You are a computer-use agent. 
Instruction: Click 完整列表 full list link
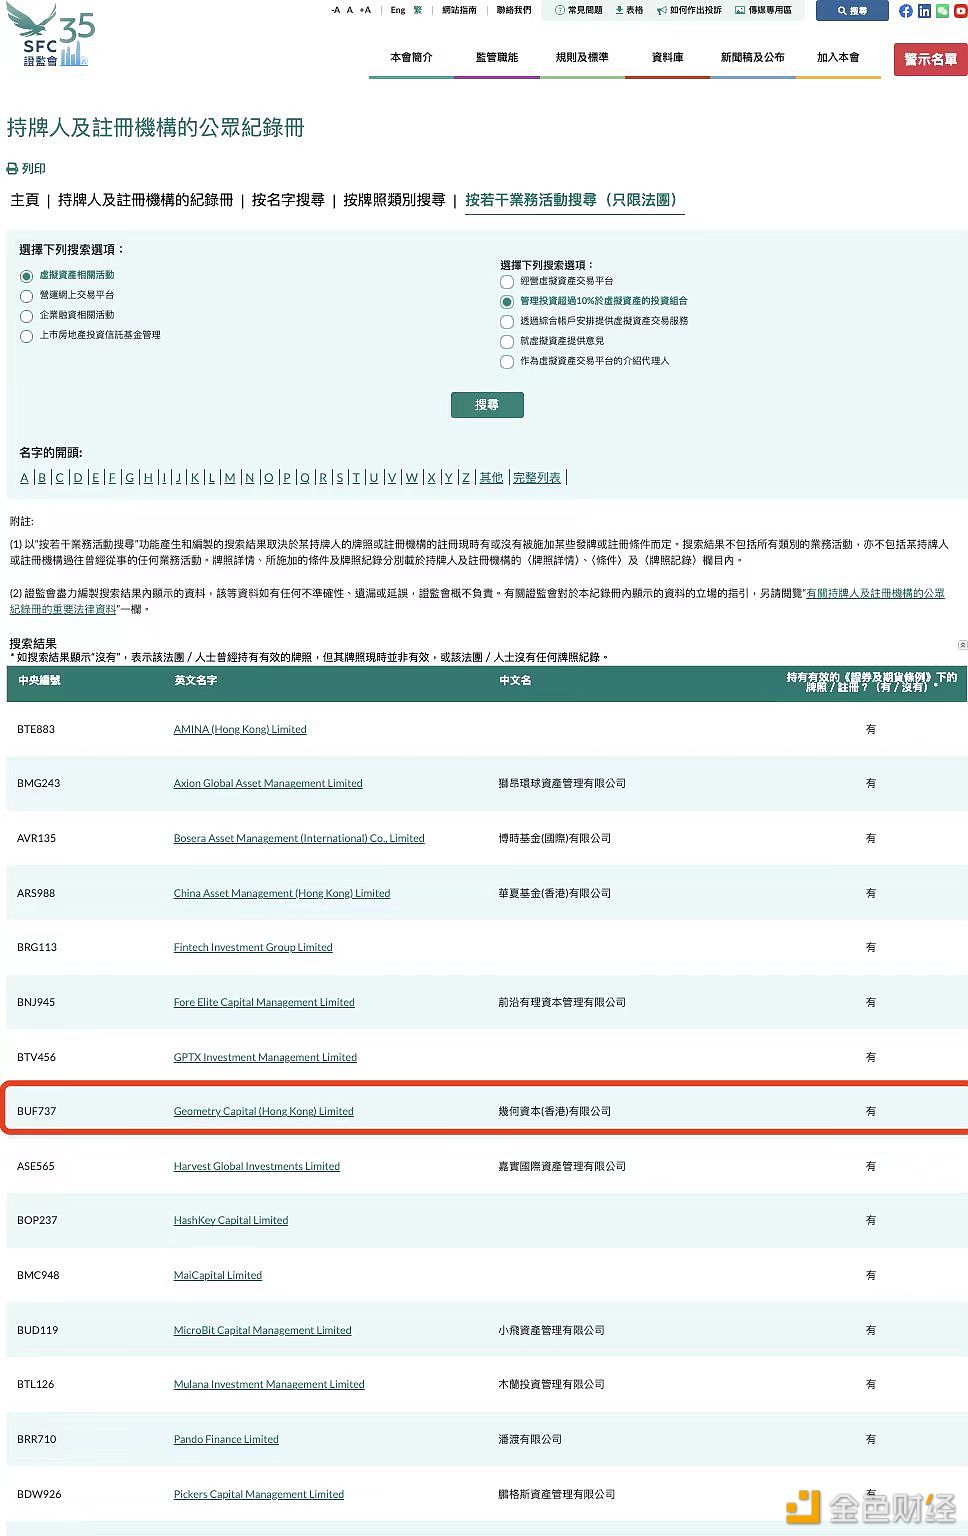point(537,478)
